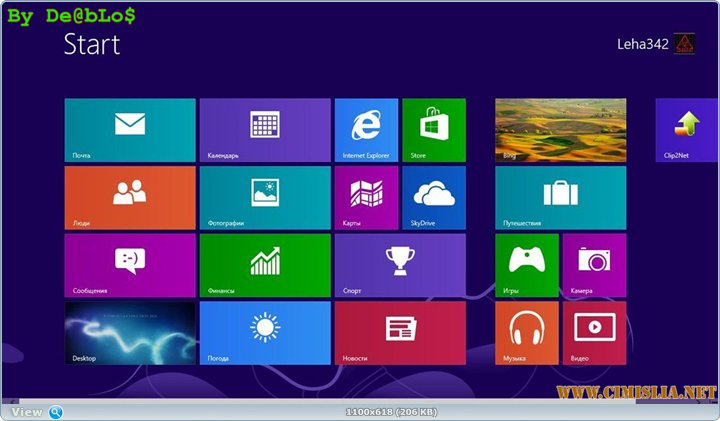Open the SkyDrive tile

[x=434, y=198]
